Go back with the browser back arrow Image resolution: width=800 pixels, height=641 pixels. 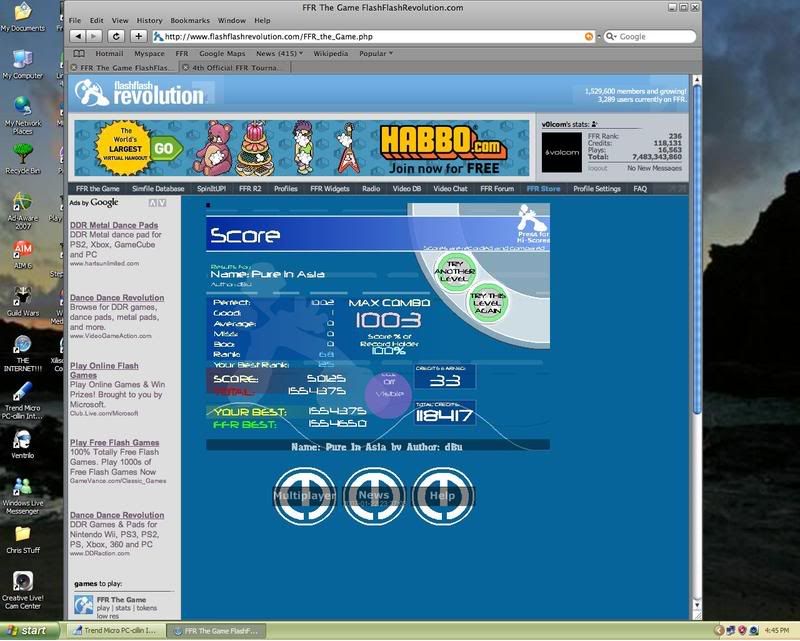78,36
